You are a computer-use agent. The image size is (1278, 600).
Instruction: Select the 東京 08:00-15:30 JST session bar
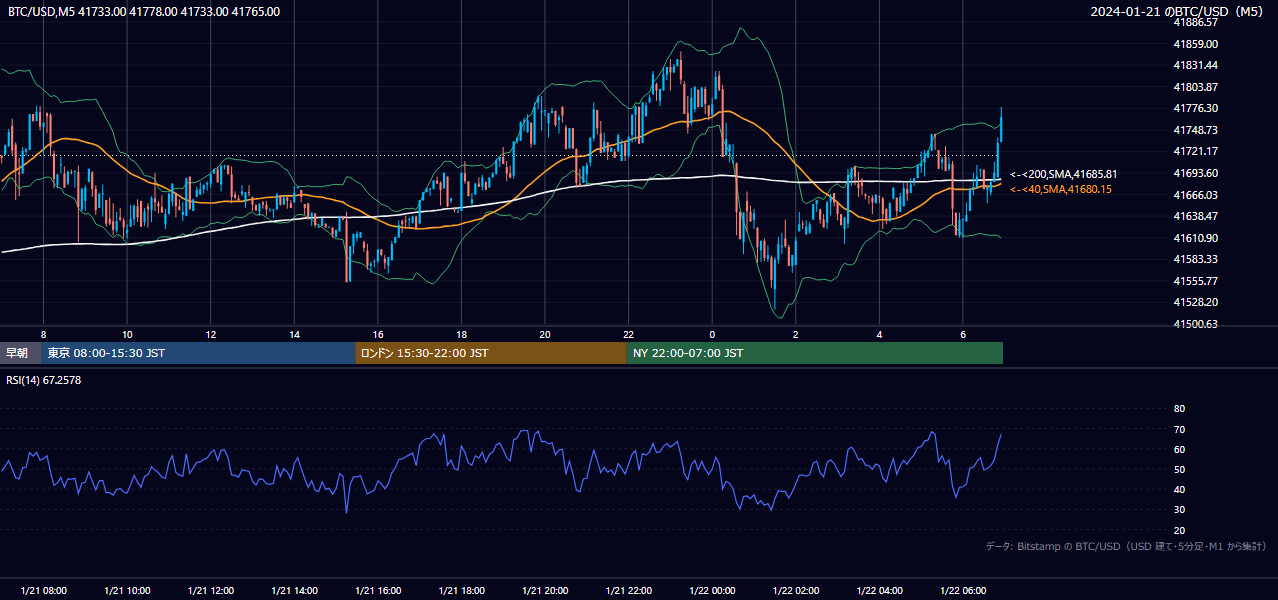click(x=199, y=353)
